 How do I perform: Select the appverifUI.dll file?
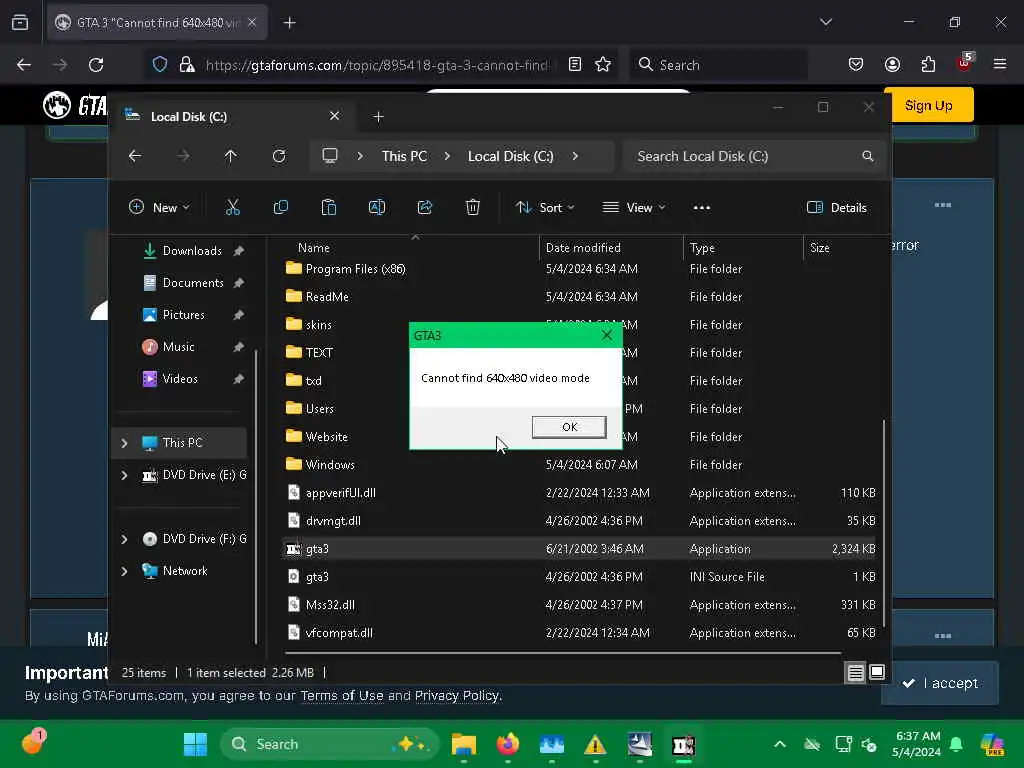pos(340,493)
